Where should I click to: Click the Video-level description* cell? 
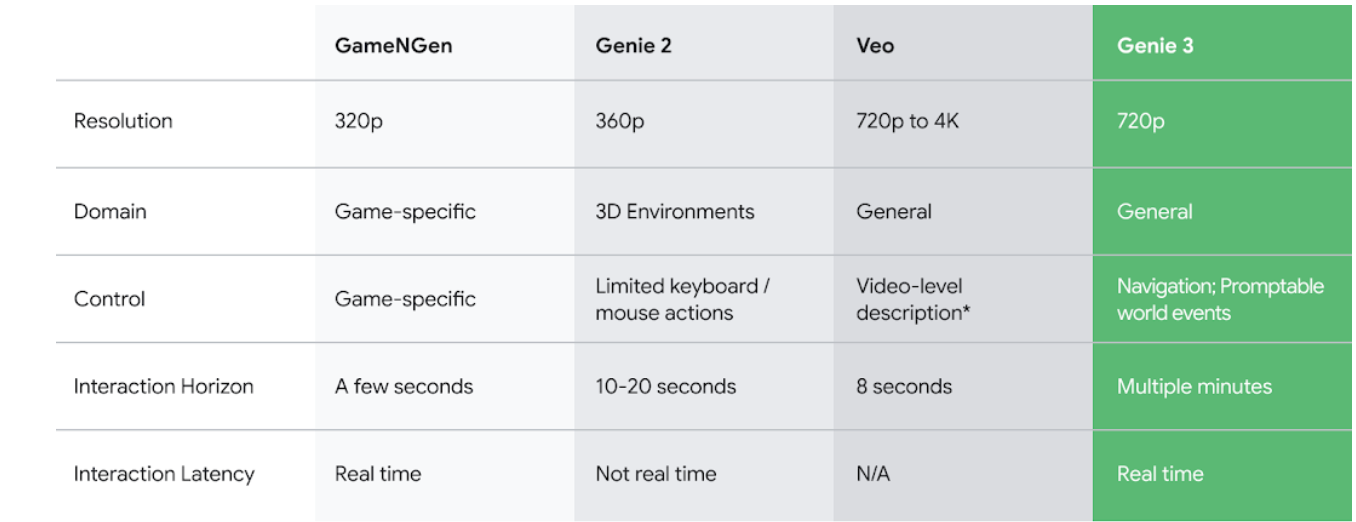(914, 299)
